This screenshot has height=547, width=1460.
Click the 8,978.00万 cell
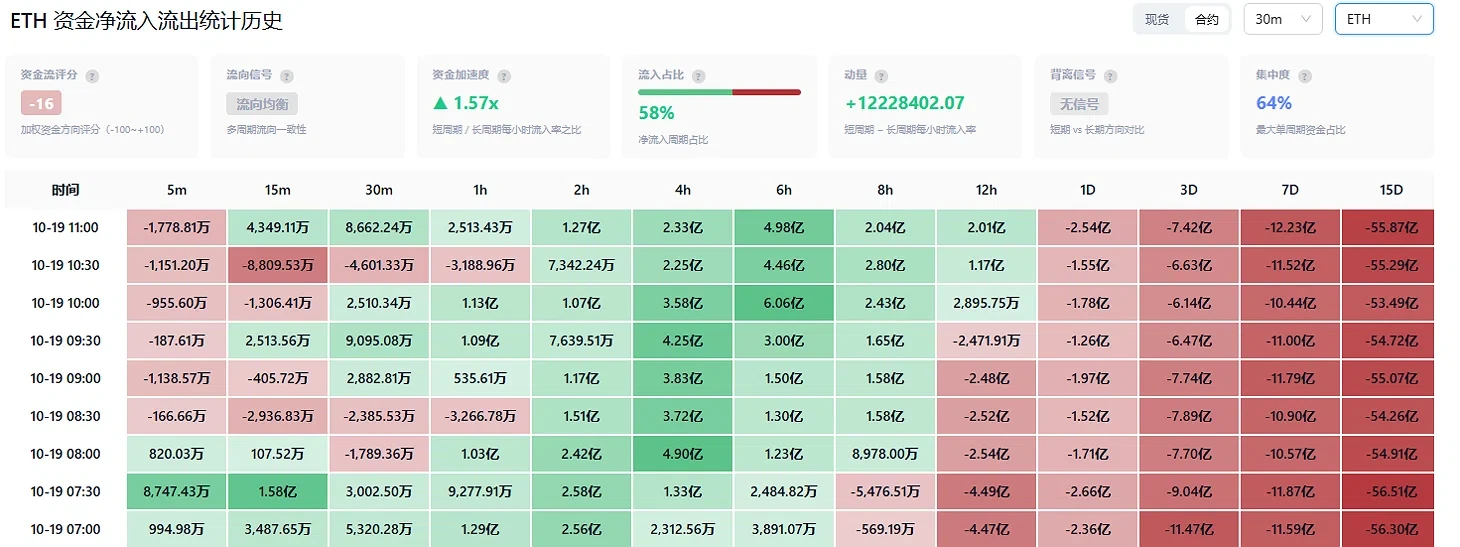(885, 453)
